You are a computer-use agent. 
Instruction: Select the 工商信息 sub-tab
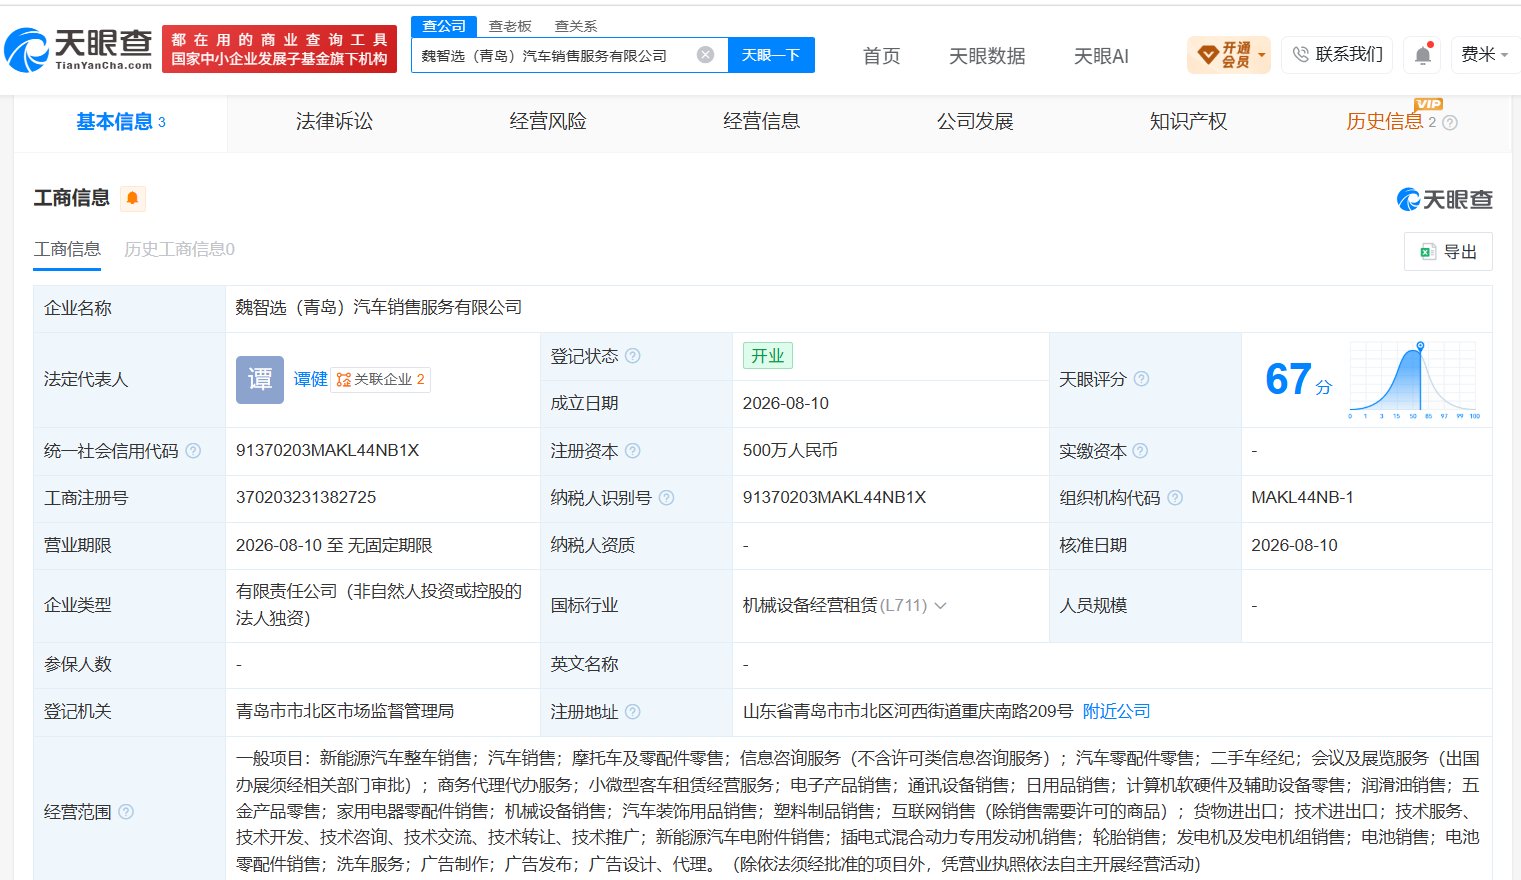click(67, 249)
